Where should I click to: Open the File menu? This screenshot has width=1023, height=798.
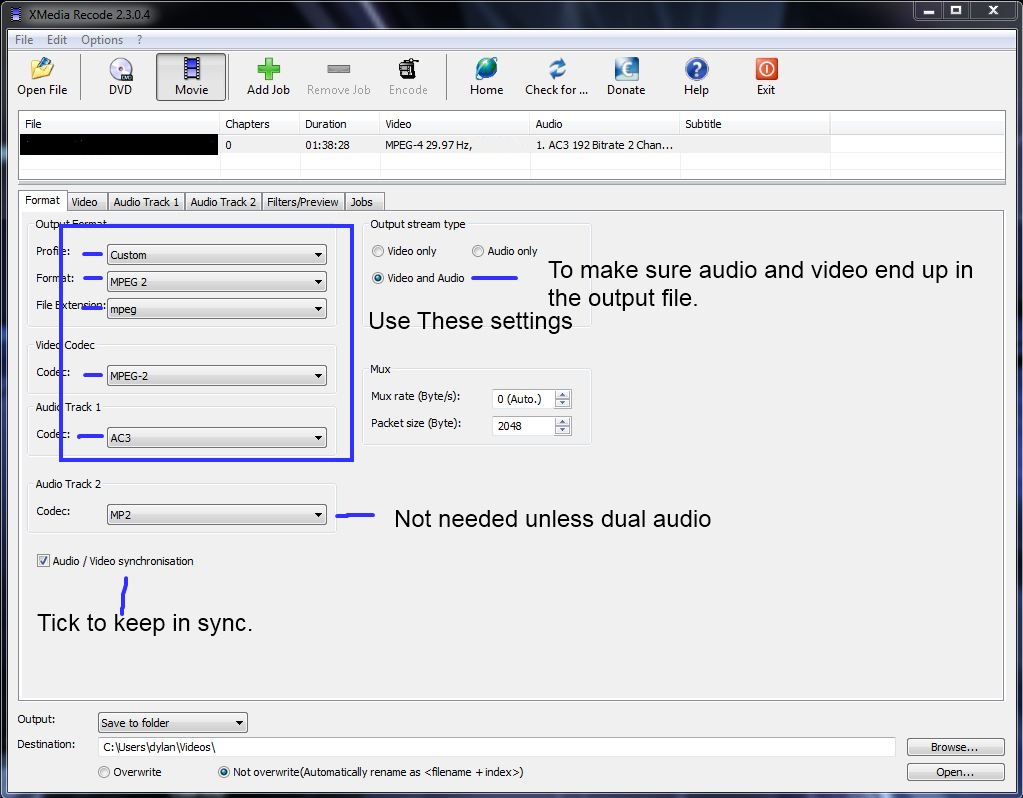(24, 40)
